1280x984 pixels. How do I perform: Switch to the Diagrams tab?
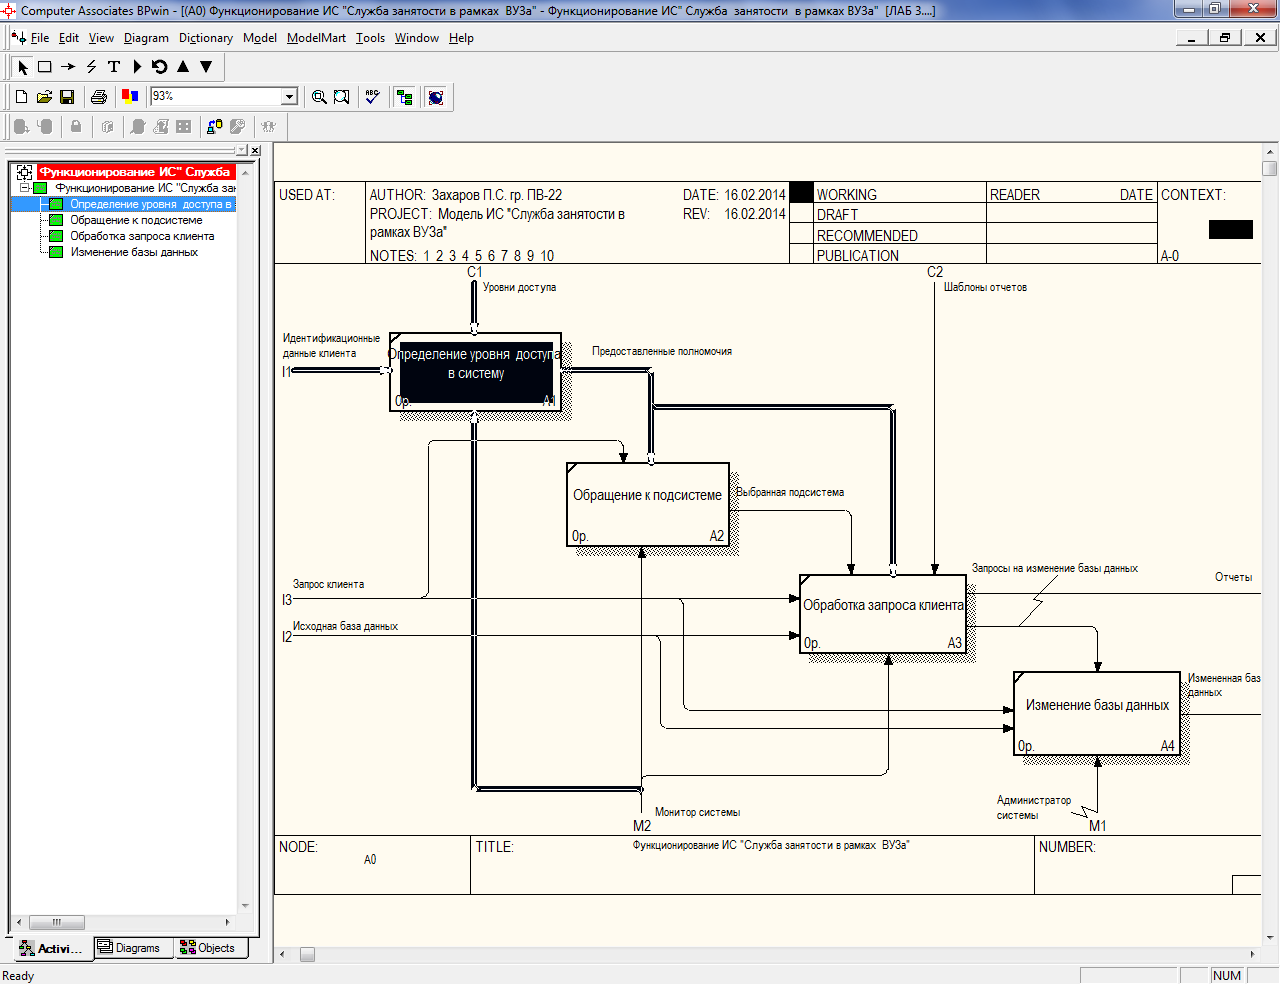coord(134,948)
